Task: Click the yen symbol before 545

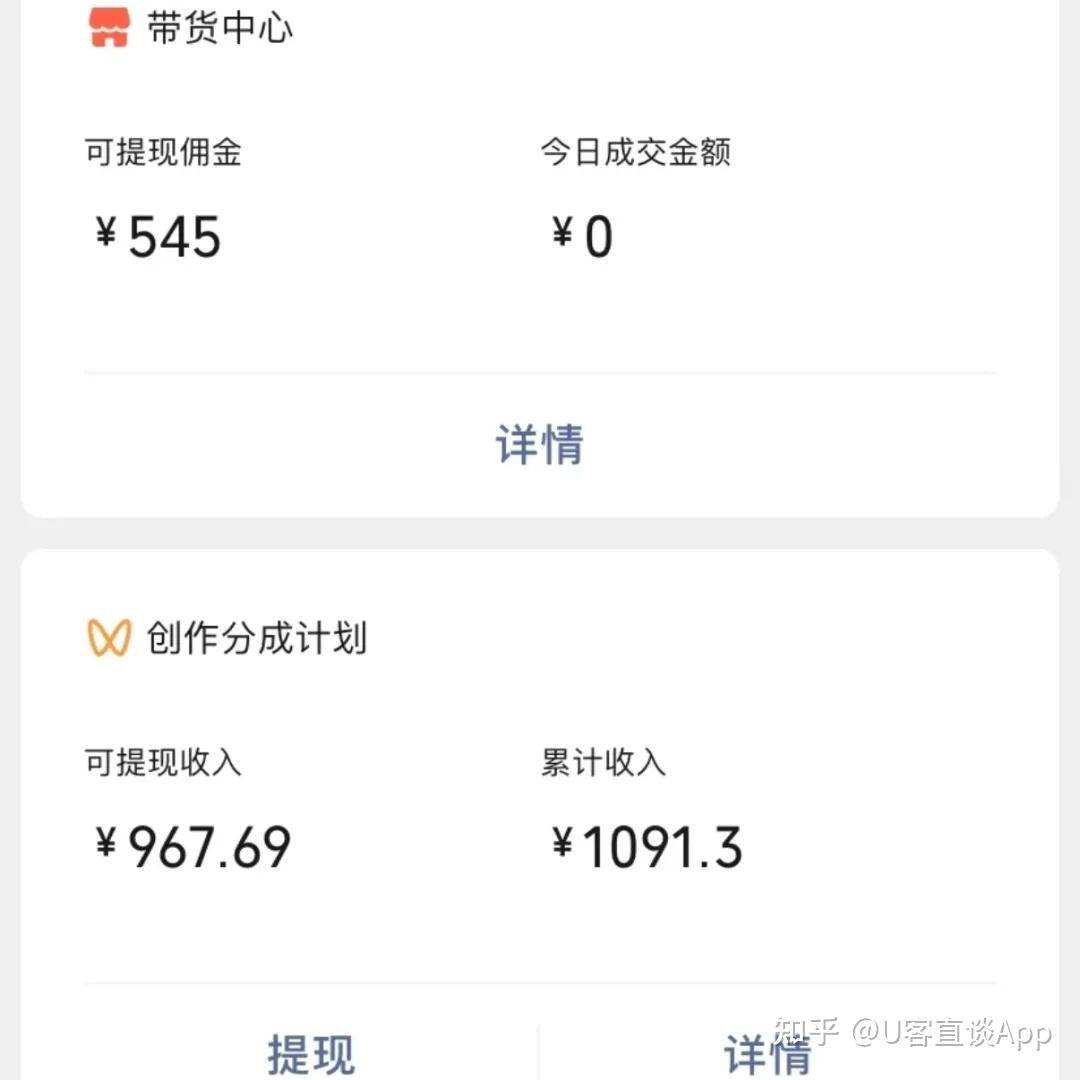Action: click(x=106, y=236)
